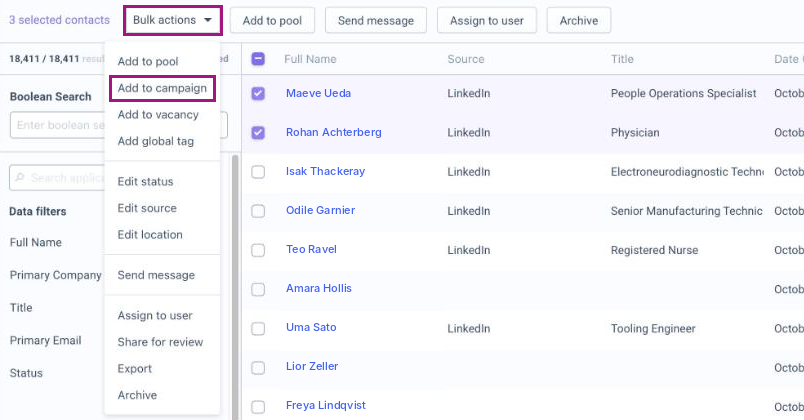Open Freya Lindqvist's contact profile
This screenshot has width=804, height=420.
tap(326, 405)
